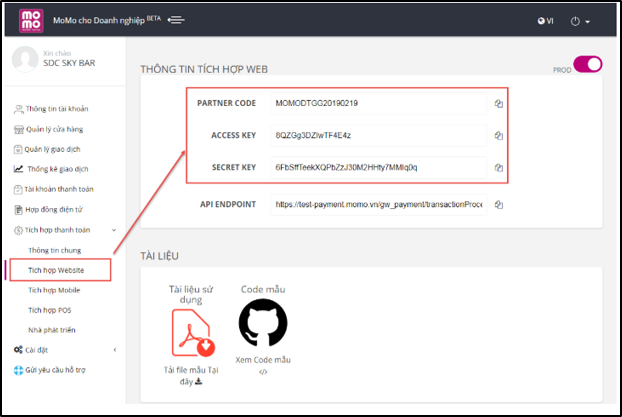Open Thông tin tài khoản menu

(57, 109)
